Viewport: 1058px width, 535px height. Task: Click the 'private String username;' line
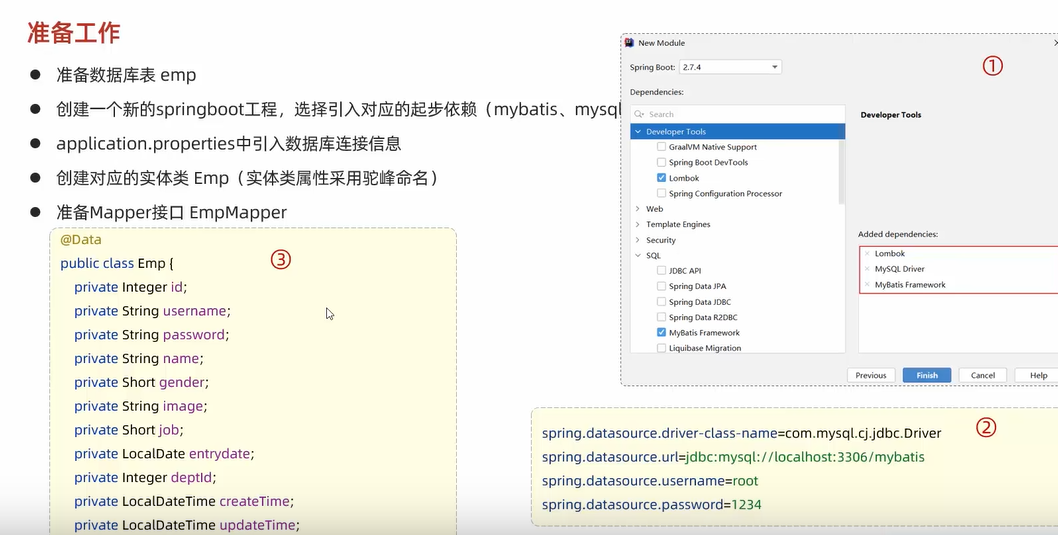[x=152, y=311]
